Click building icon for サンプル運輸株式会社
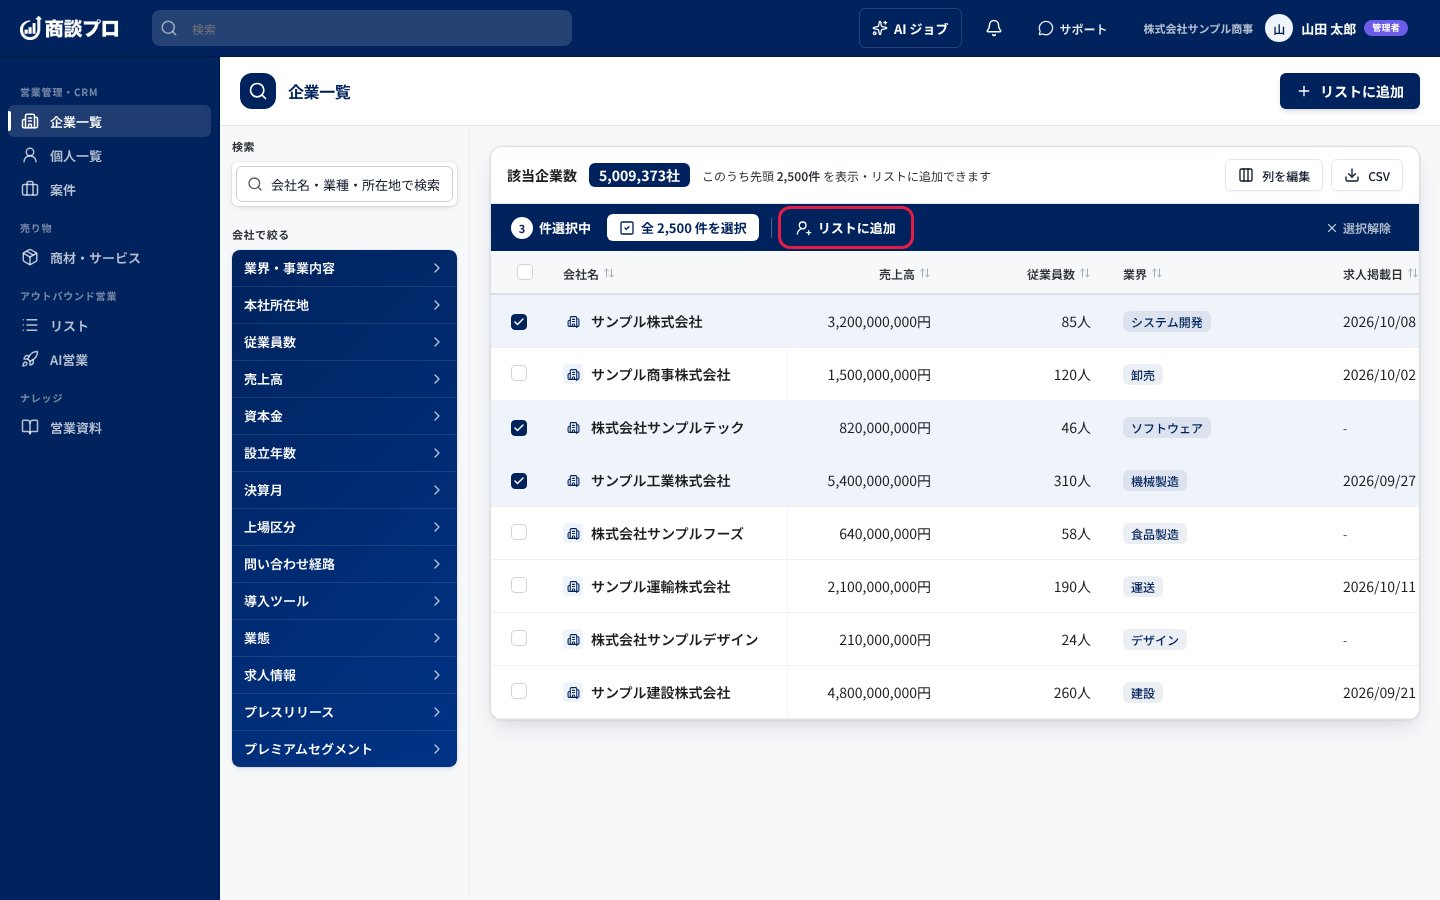 (573, 587)
